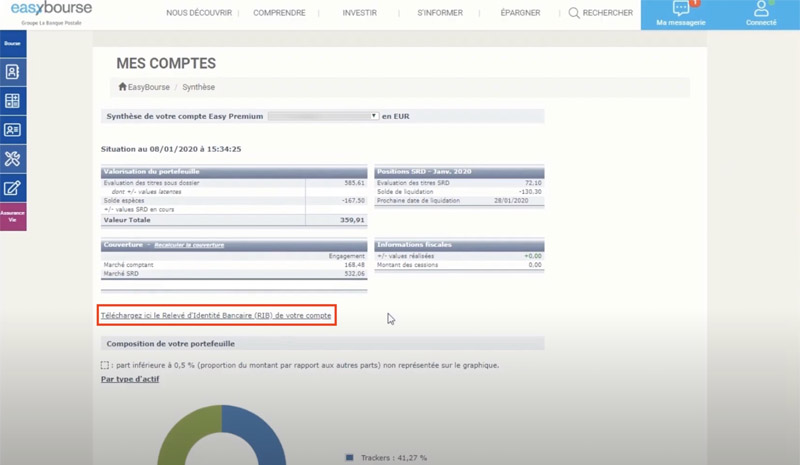Click the home icon in breadcrumb

[x=122, y=86]
